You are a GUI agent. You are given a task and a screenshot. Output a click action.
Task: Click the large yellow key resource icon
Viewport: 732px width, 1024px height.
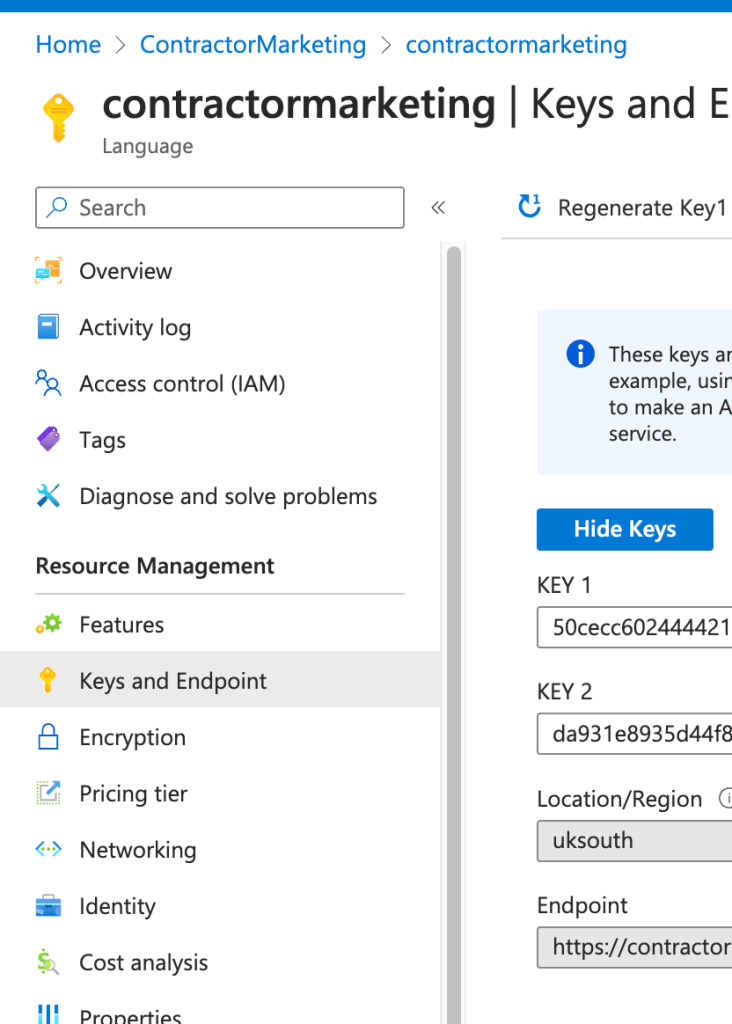[x=59, y=118]
